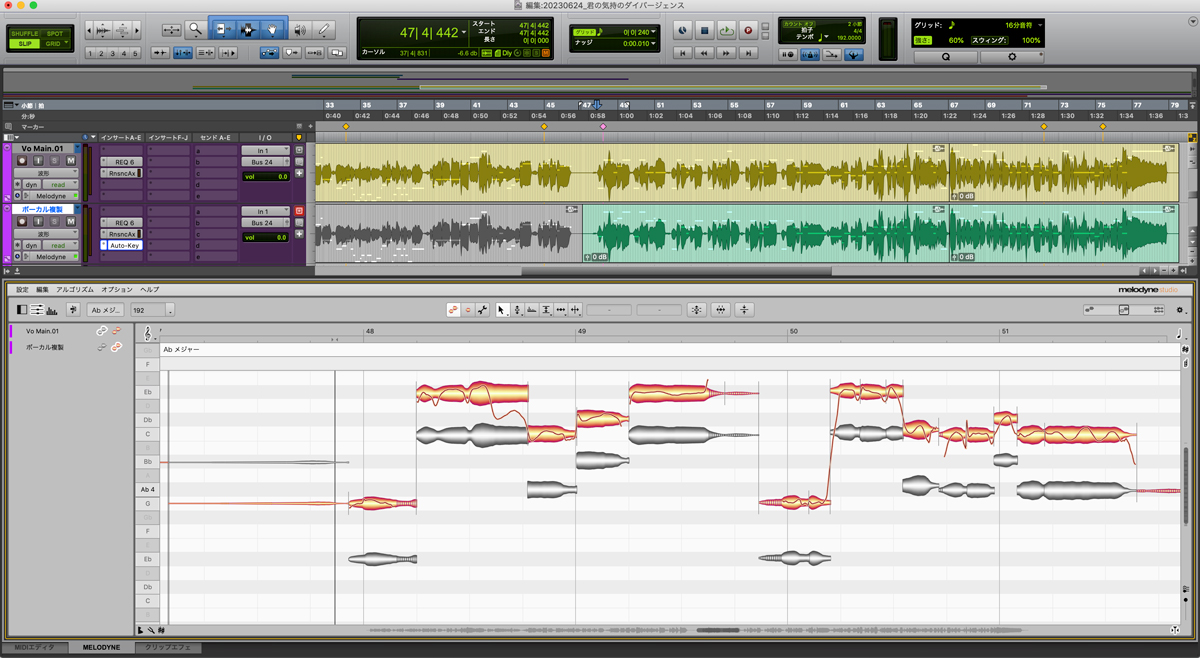Switch to MIDIエディタ tab

point(34,648)
